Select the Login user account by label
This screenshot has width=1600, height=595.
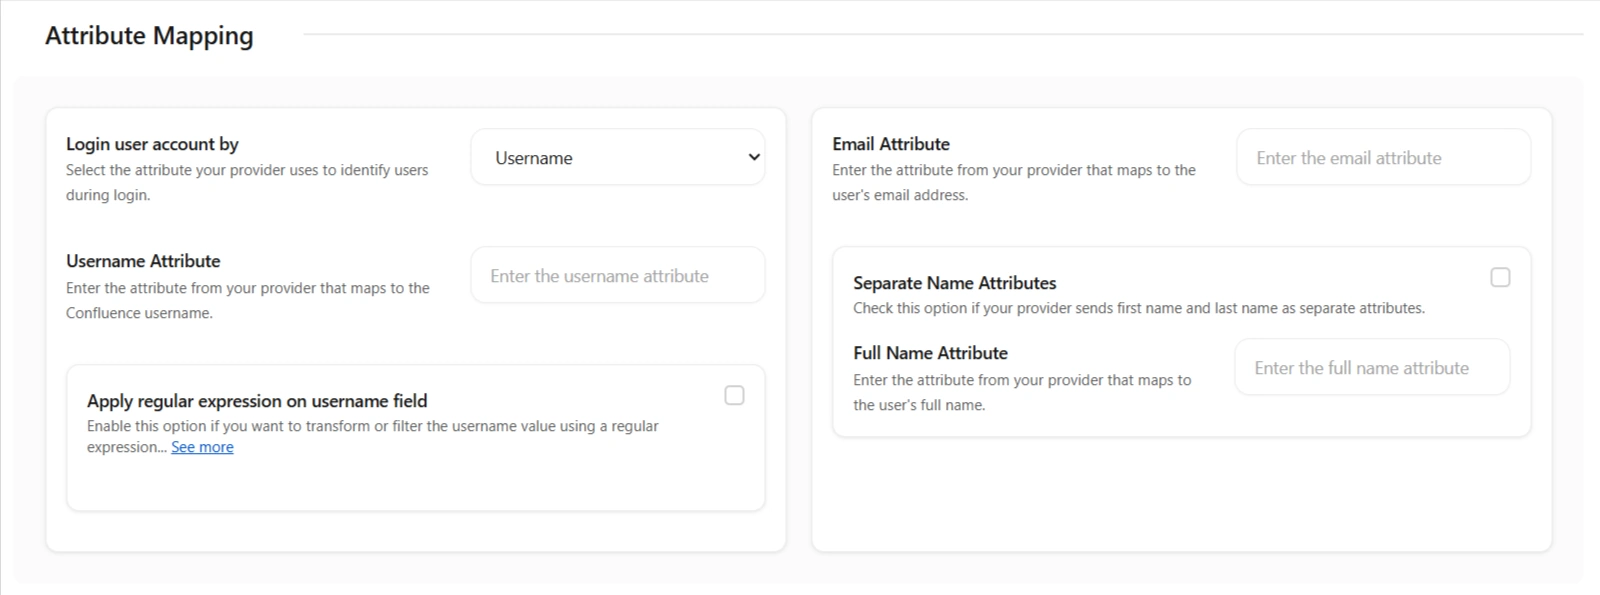coord(152,144)
